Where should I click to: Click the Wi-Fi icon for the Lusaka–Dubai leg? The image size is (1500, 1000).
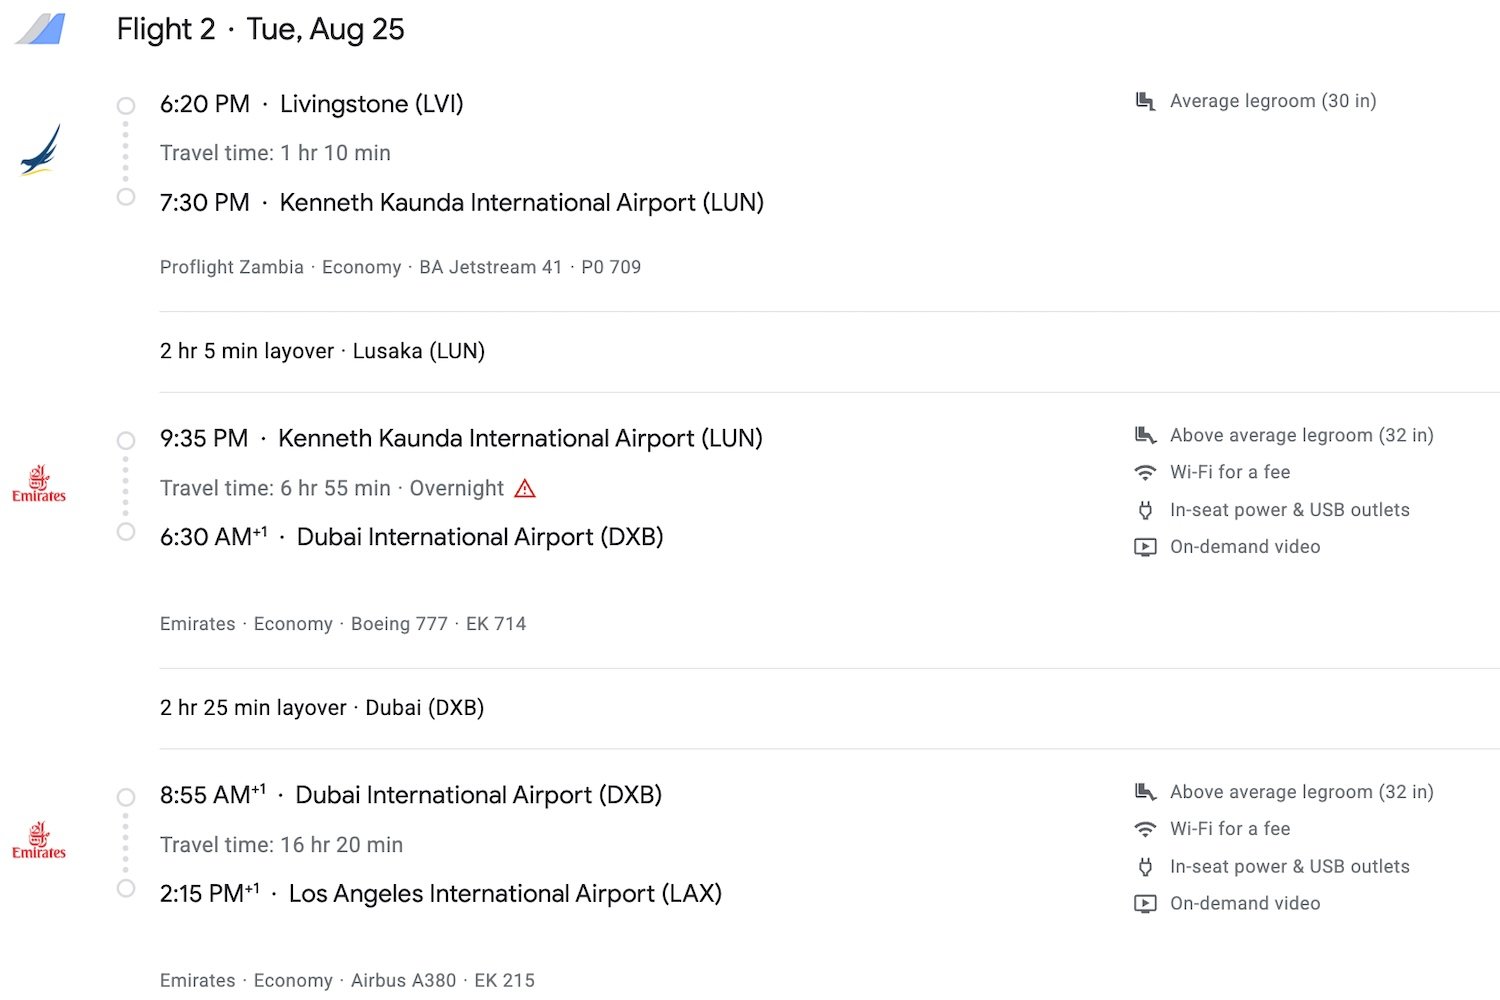pyautogui.click(x=1145, y=472)
